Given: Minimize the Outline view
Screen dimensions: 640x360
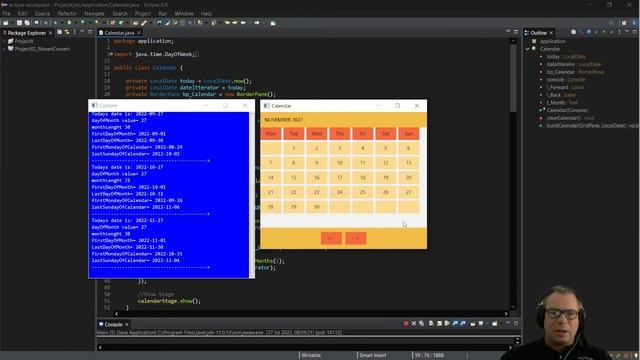Looking at the screenshot, I should pos(627,32).
